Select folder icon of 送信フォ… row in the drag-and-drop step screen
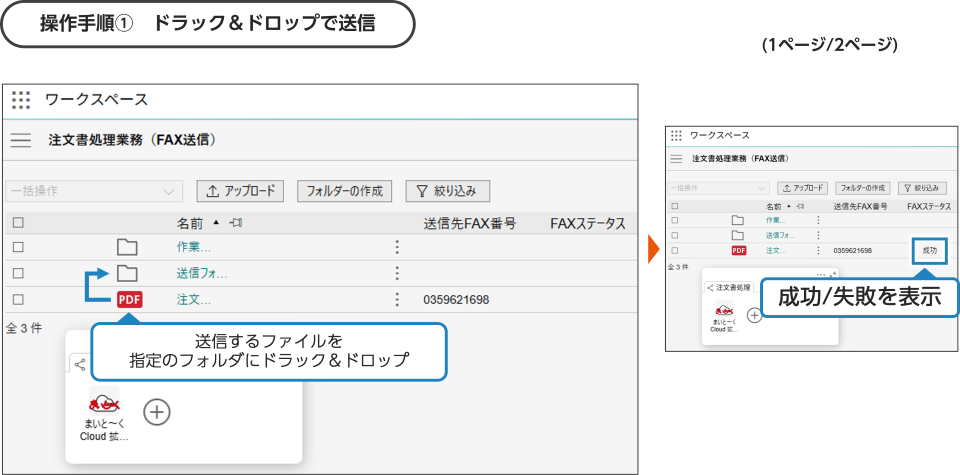 pyautogui.click(x=127, y=273)
